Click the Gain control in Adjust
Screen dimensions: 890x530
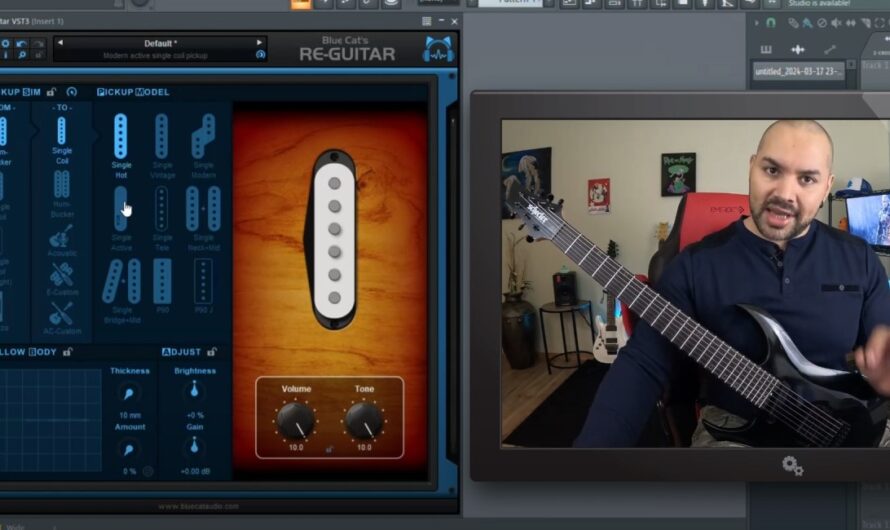click(x=194, y=446)
